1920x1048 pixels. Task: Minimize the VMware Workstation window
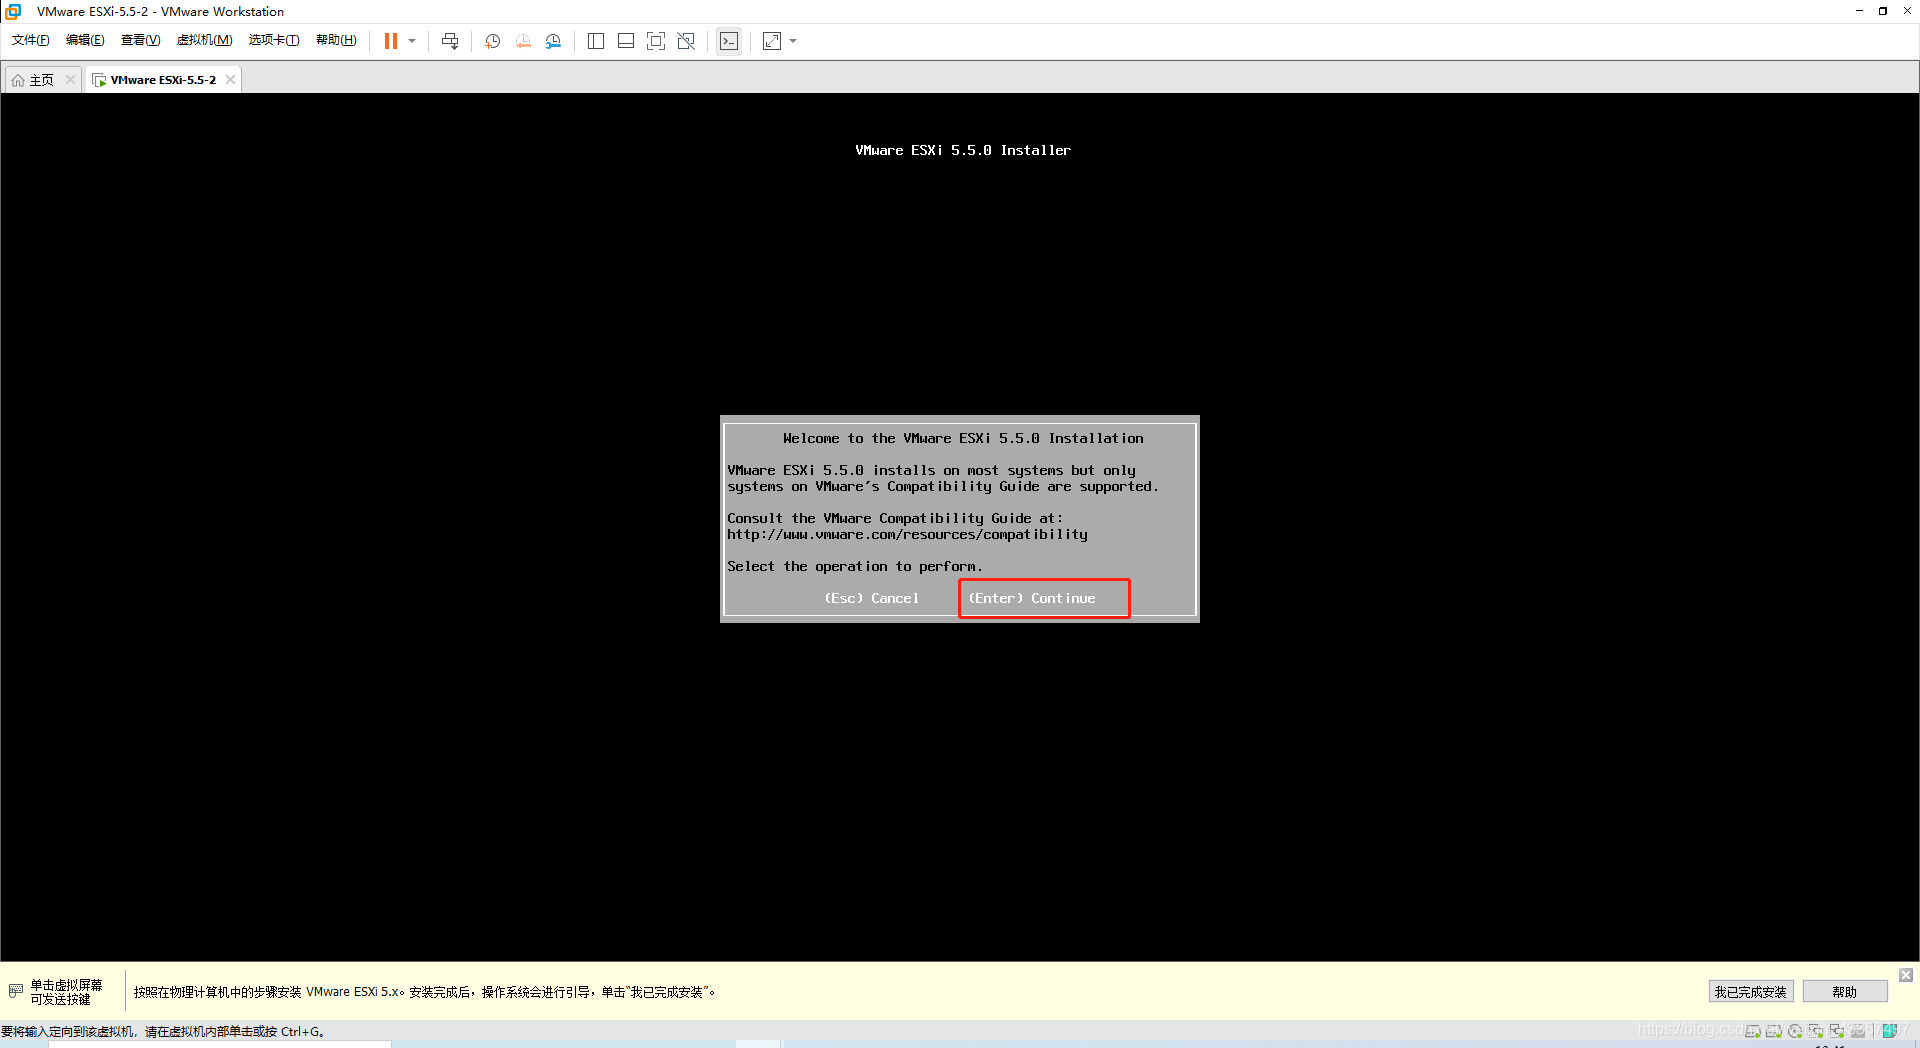[x=1859, y=11]
